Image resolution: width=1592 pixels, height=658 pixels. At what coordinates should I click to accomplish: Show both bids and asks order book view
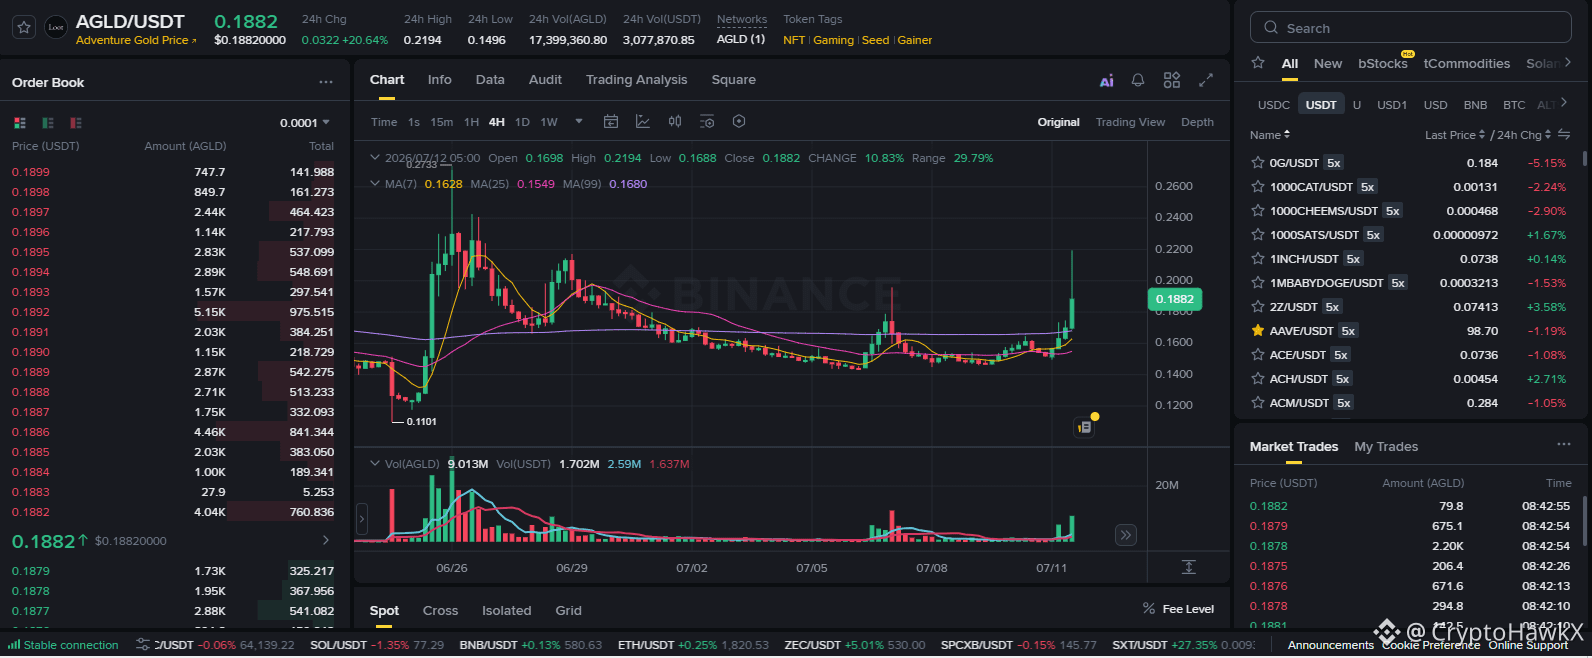tap(20, 123)
